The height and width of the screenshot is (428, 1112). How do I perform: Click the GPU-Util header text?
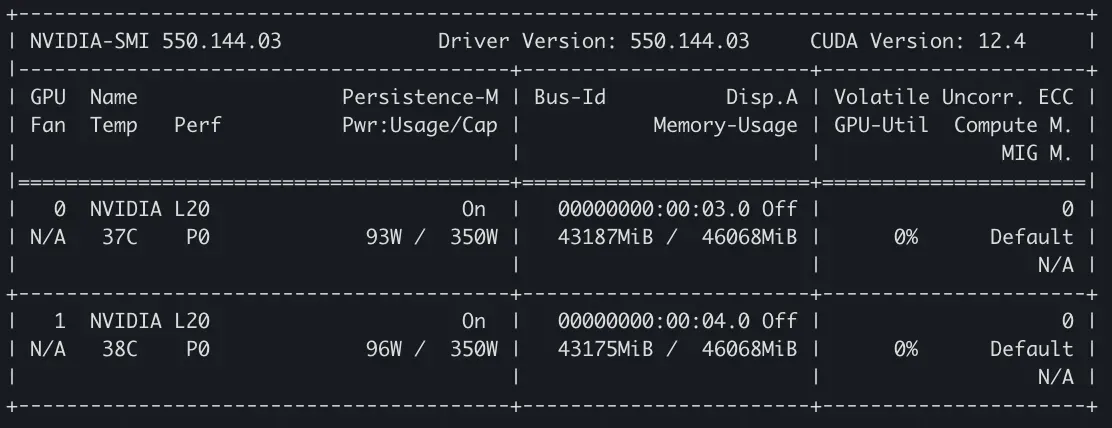click(x=881, y=125)
